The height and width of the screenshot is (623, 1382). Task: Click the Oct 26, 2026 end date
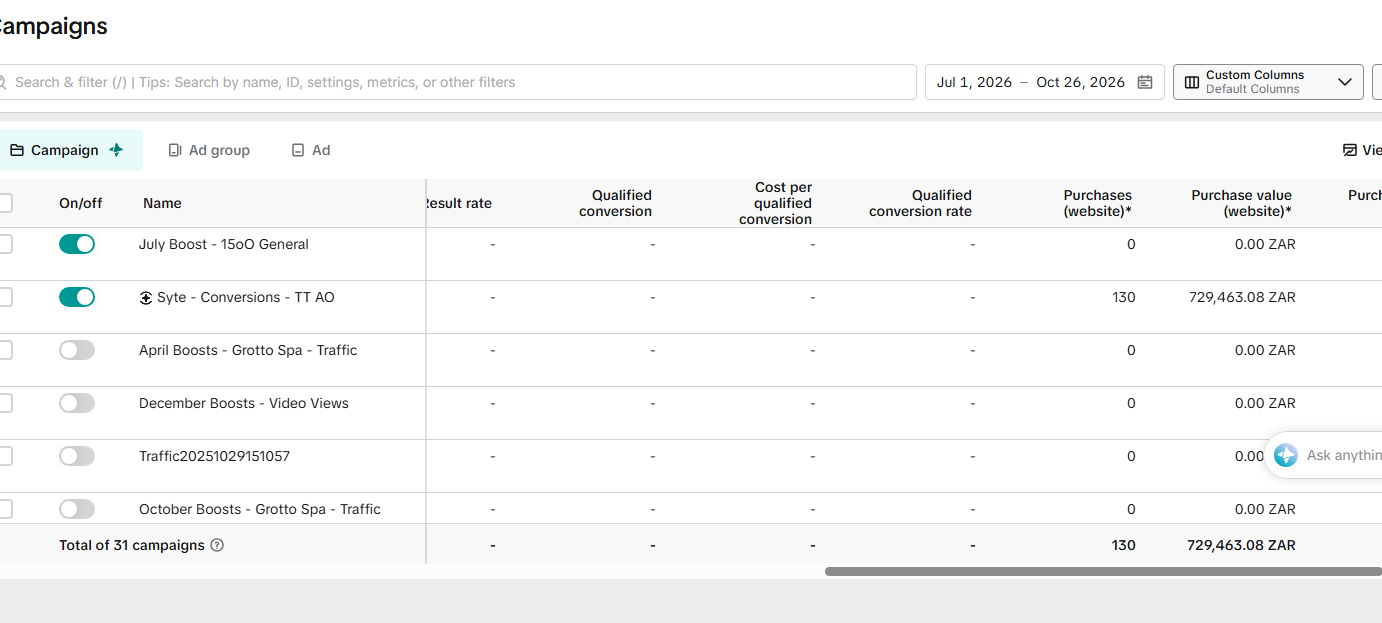[1081, 82]
